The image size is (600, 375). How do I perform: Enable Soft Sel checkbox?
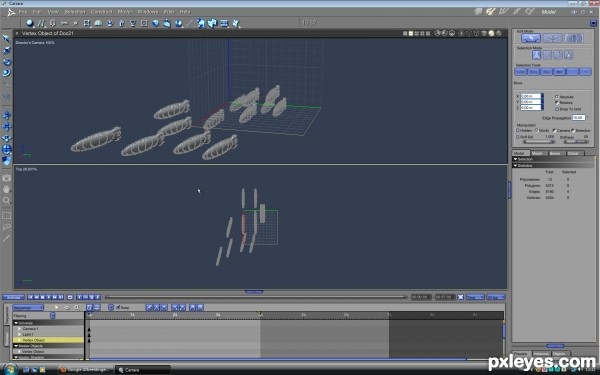pyautogui.click(x=518, y=137)
